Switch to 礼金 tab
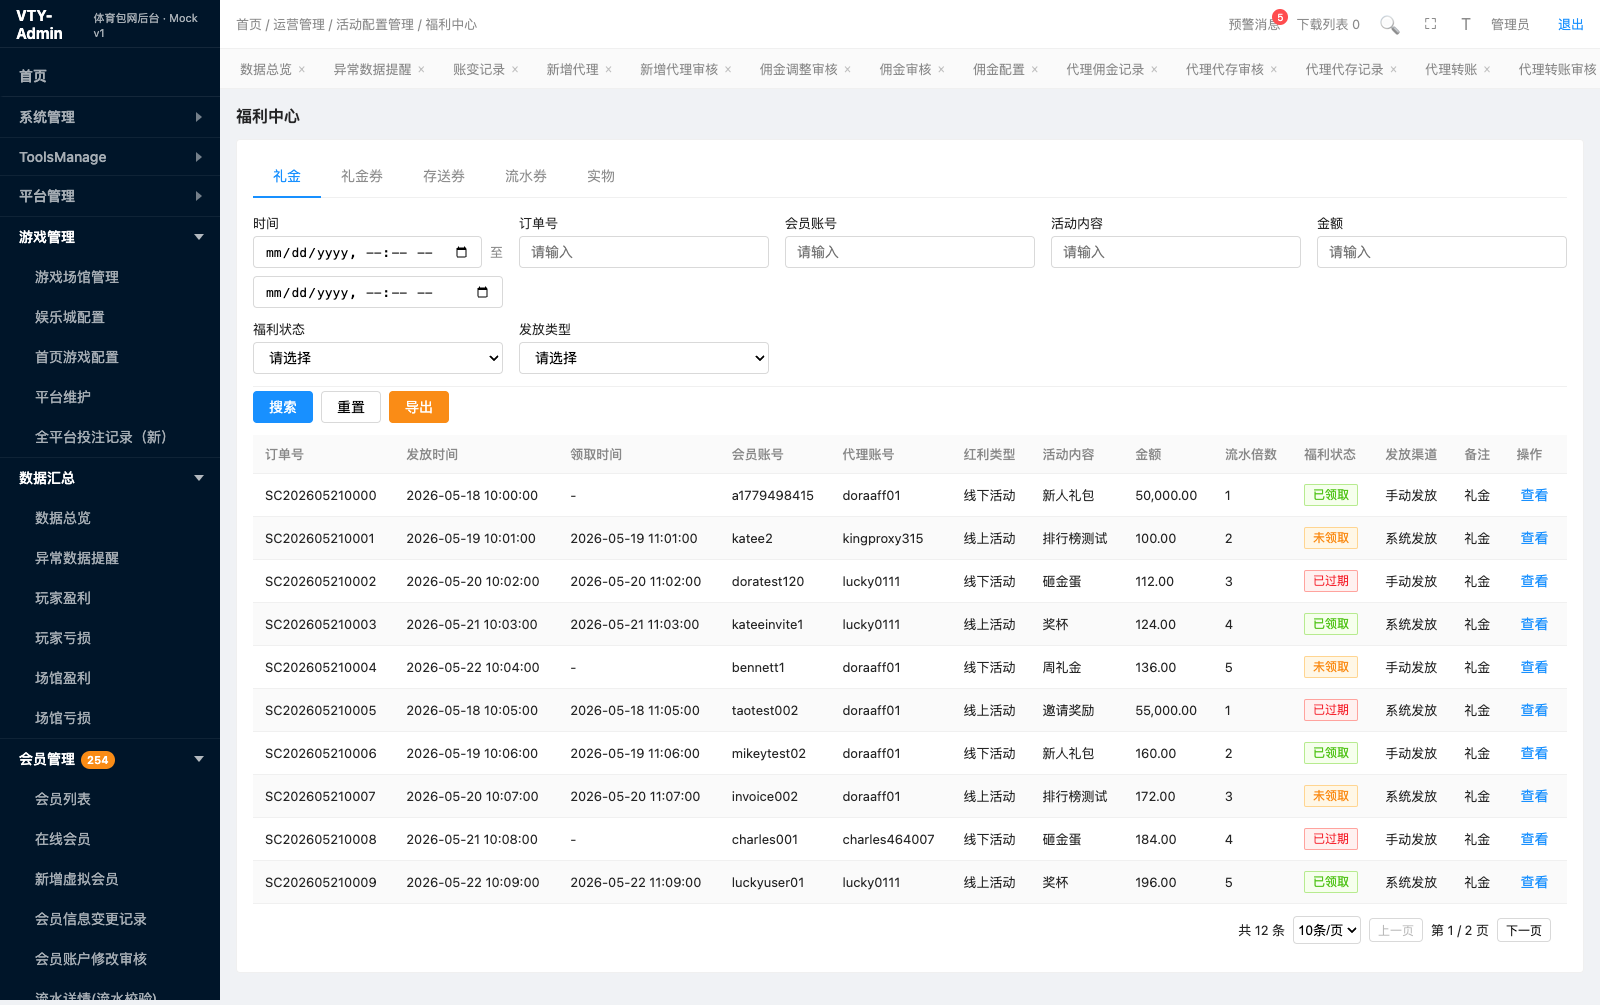 287,176
